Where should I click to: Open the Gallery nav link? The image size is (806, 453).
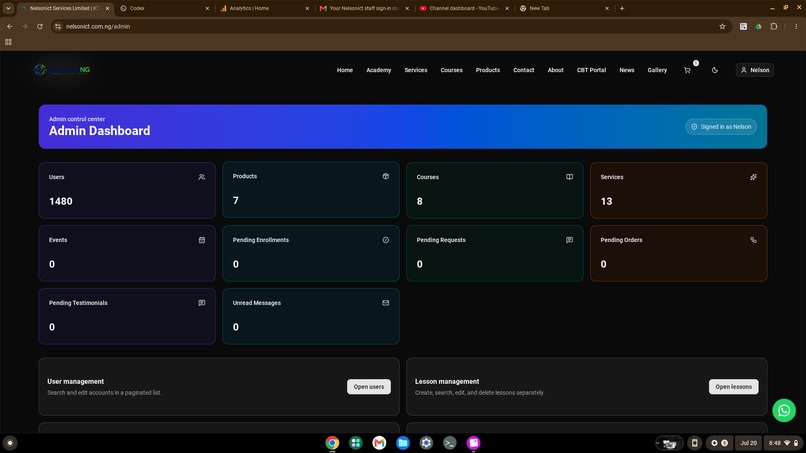[657, 70]
